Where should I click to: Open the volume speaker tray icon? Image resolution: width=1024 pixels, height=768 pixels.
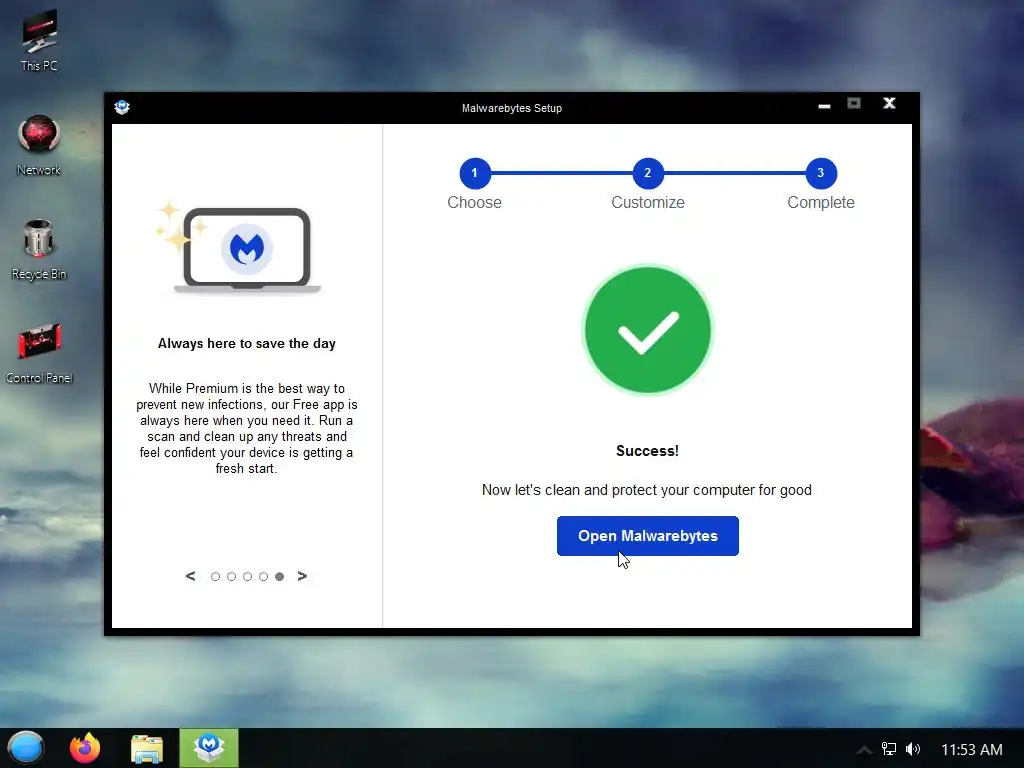click(x=913, y=749)
